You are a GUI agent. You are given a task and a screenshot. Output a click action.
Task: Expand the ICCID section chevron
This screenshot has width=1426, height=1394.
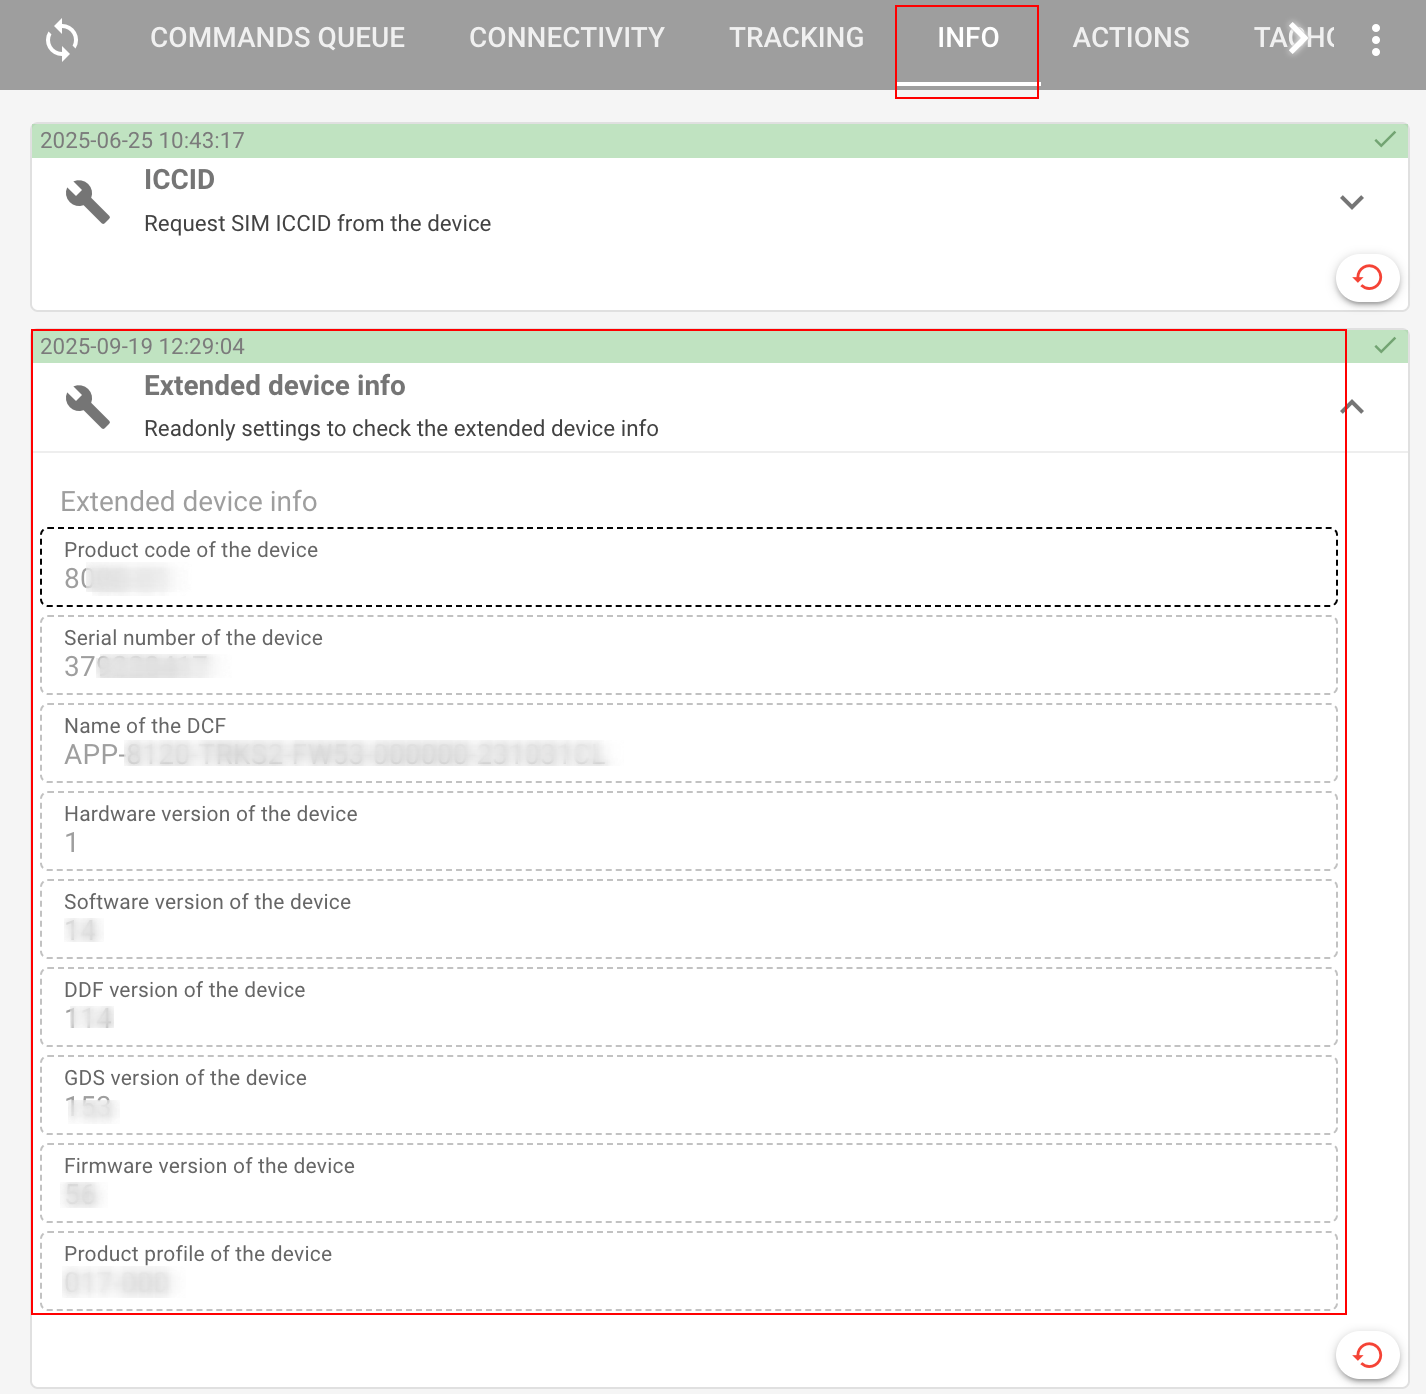pyautogui.click(x=1352, y=202)
